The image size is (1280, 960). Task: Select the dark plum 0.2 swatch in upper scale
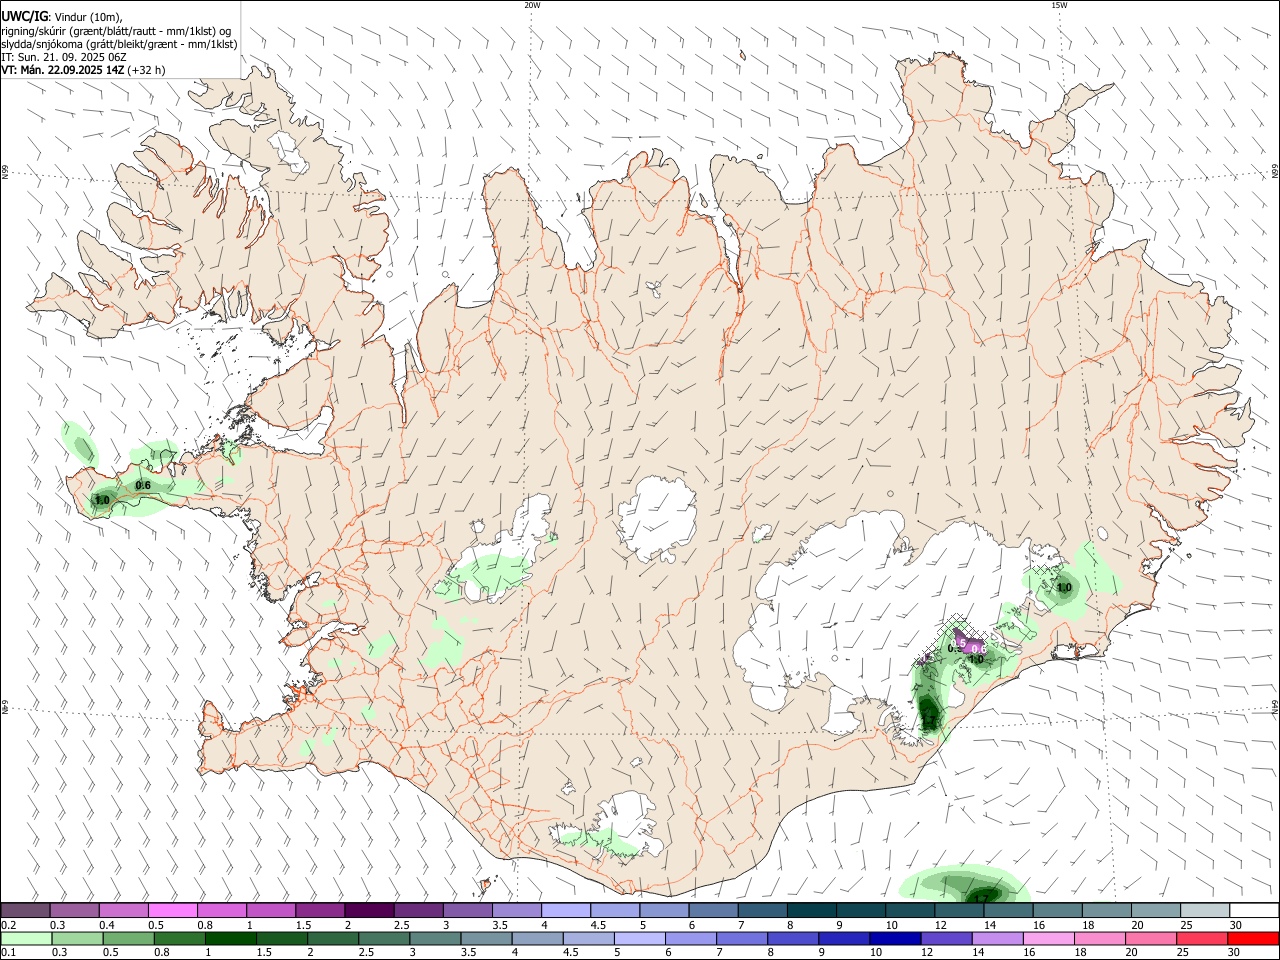tap(25, 911)
